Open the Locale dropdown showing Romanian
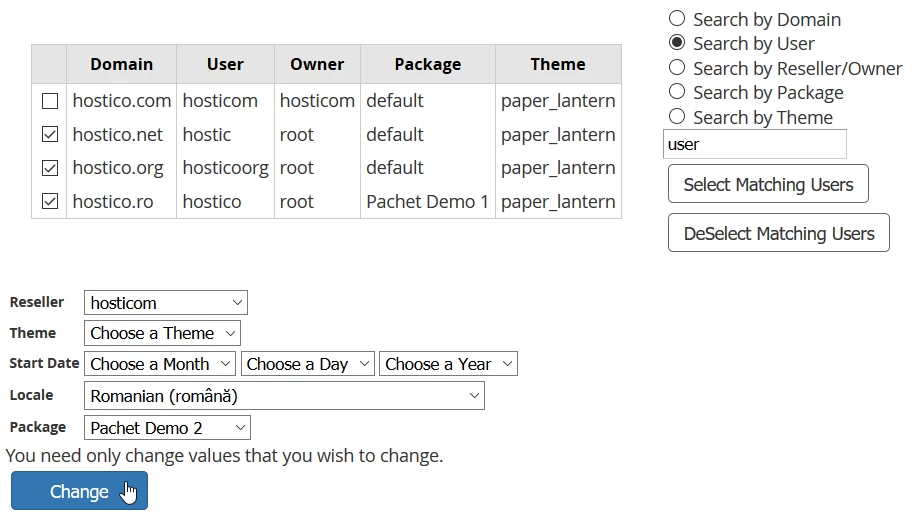The image size is (917, 513). 284,396
